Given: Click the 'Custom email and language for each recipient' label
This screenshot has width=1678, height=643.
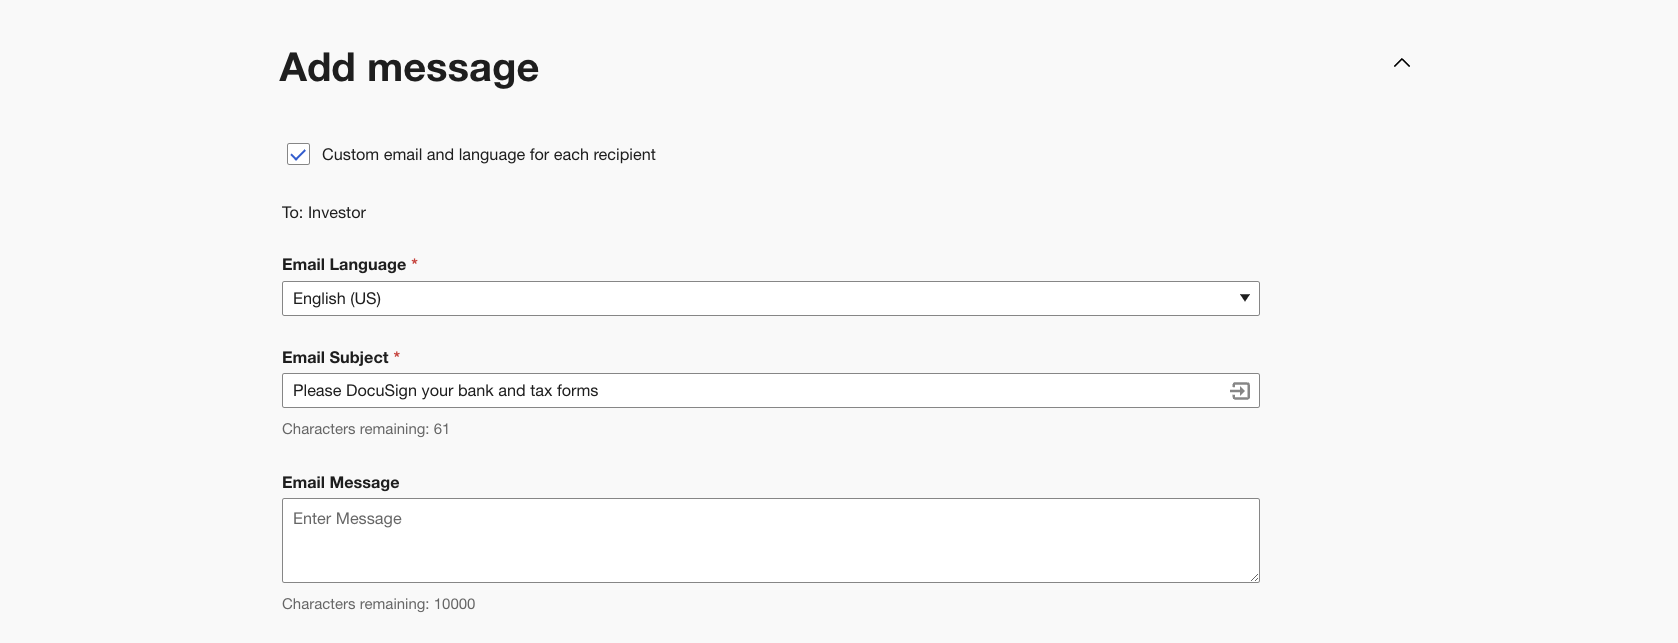Looking at the screenshot, I should (488, 155).
